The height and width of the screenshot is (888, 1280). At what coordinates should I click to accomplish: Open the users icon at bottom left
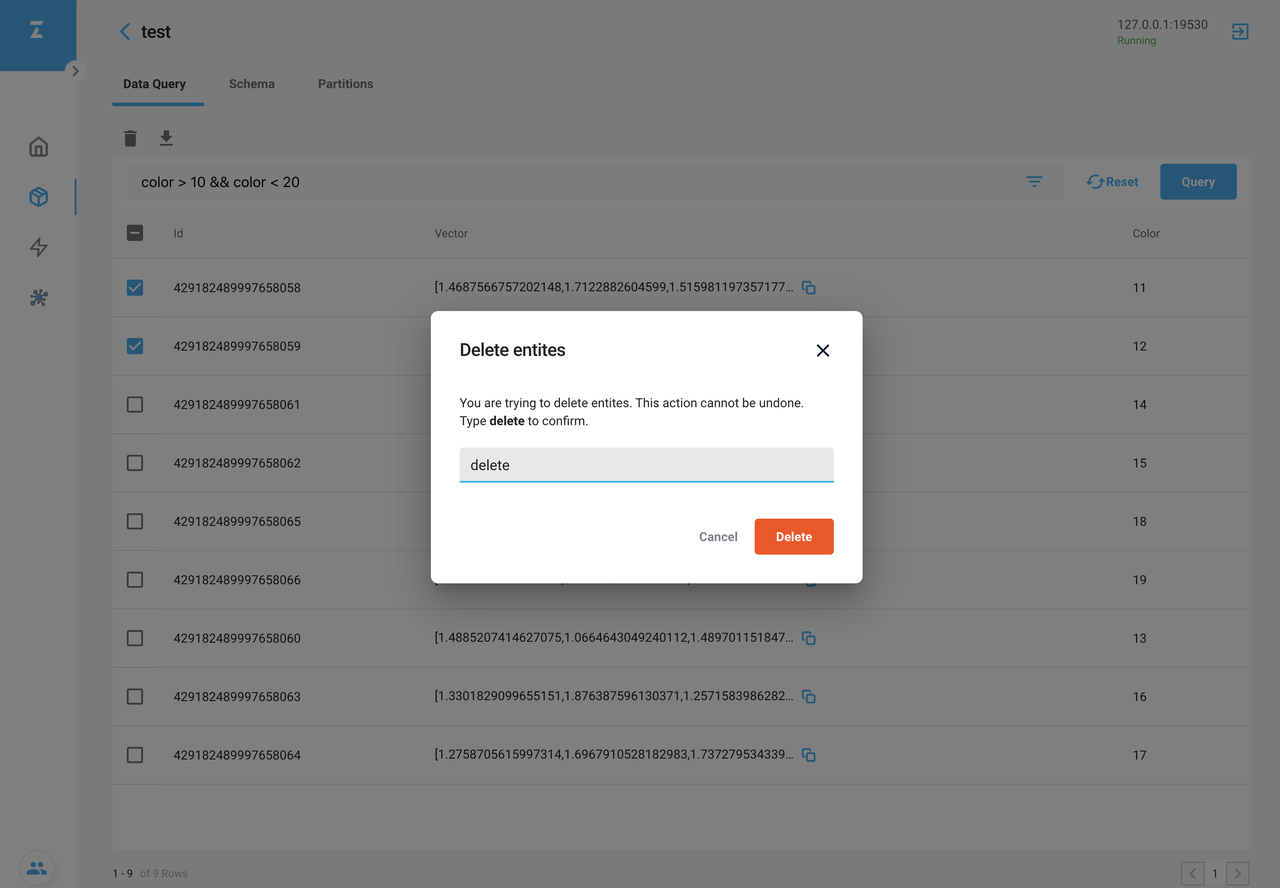(37, 868)
